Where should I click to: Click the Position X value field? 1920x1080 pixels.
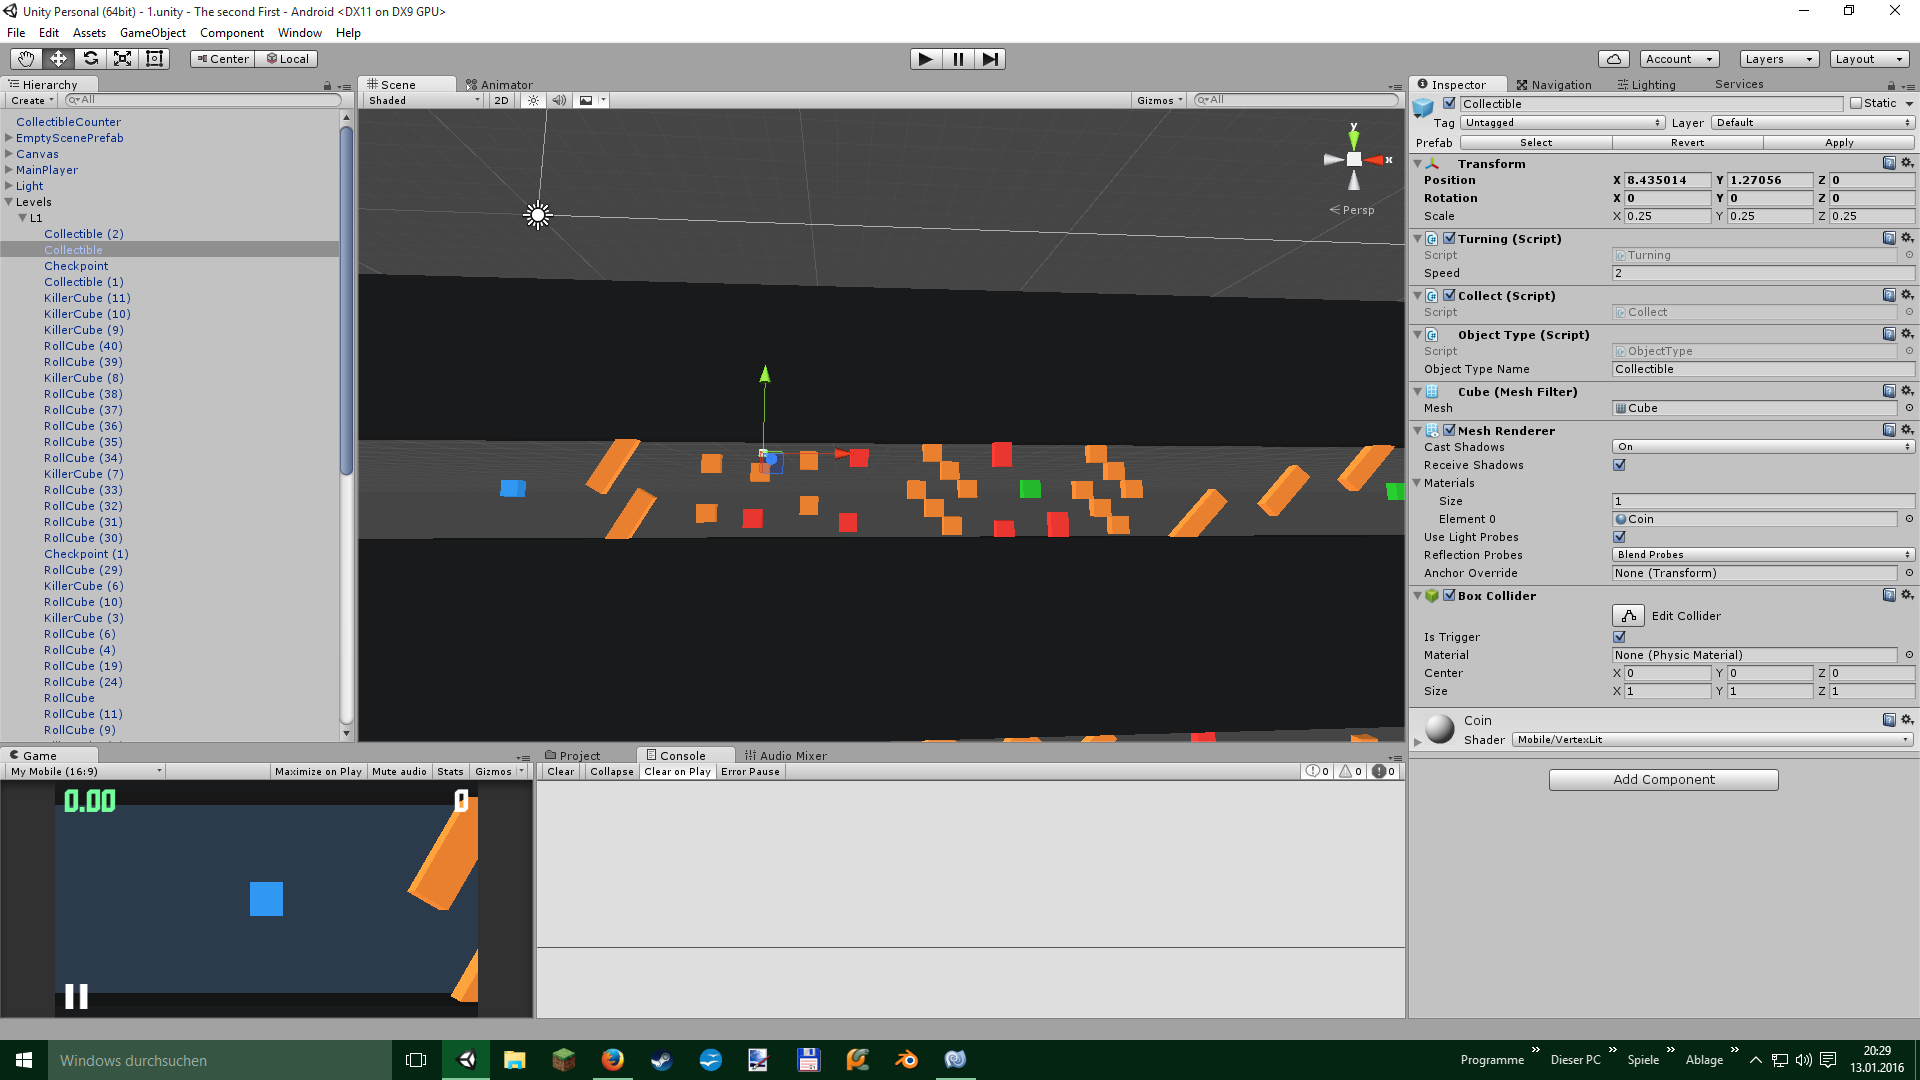click(x=1667, y=180)
